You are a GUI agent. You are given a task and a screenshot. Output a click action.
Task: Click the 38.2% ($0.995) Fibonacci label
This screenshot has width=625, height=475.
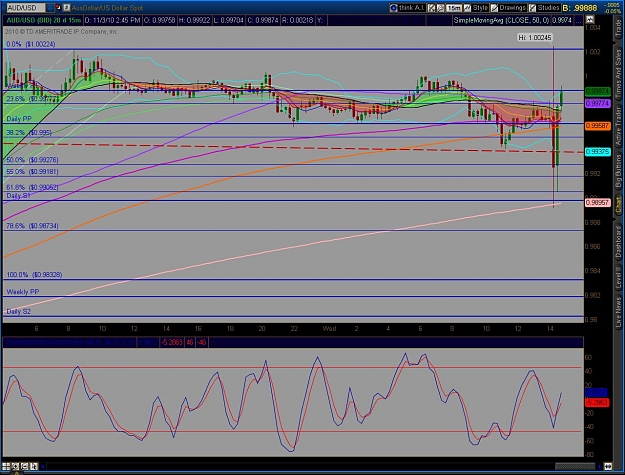pyautogui.click(x=29, y=133)
